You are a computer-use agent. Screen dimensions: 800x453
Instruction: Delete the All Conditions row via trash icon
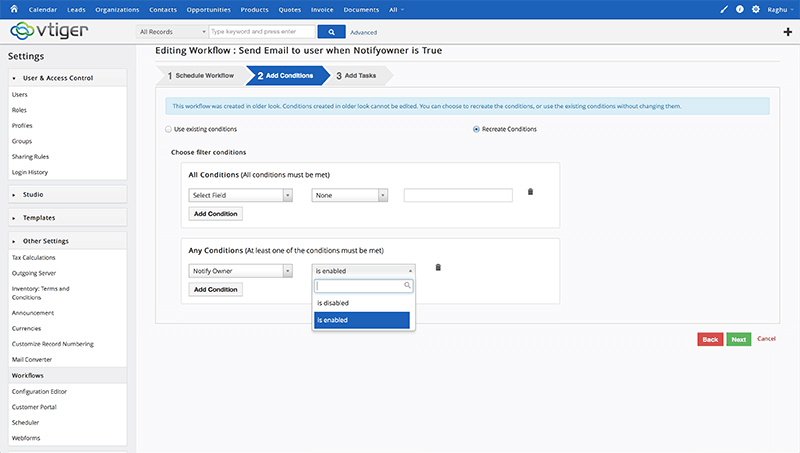click(x=530, y=192)
